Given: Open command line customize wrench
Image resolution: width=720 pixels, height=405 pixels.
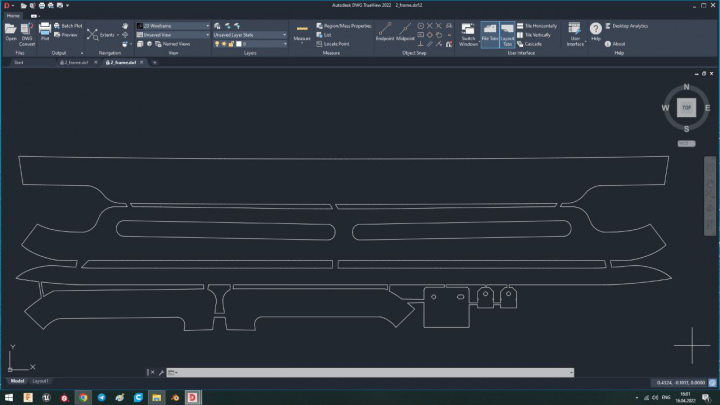Looking at the screenshot, I should click(161, 372).
